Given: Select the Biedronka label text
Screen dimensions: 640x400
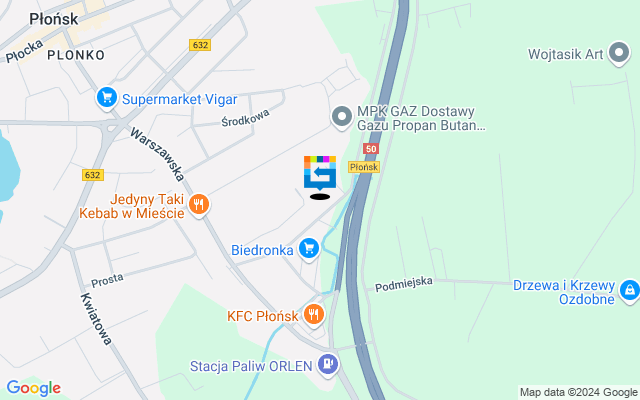Looking at the screenshot, I should click(x=262, y=250).
